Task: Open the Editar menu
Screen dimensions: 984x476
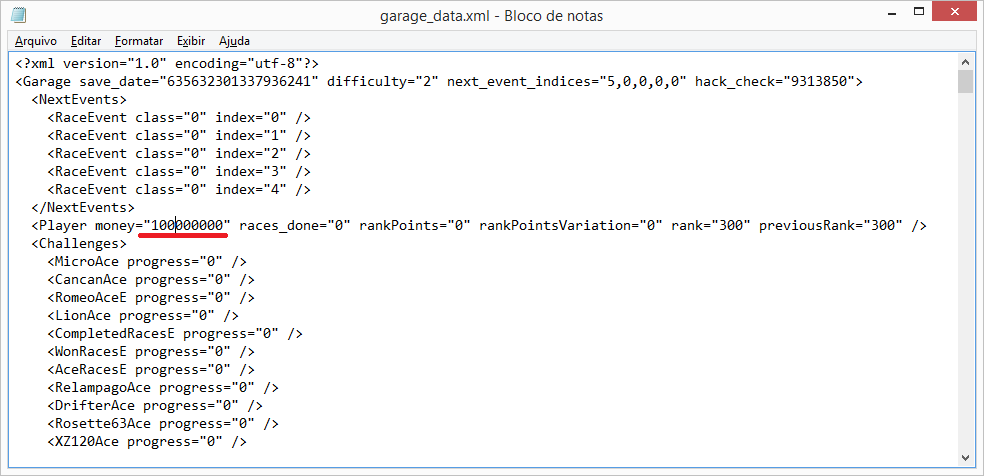Action: pyautogui.click(x=86, y=41)
